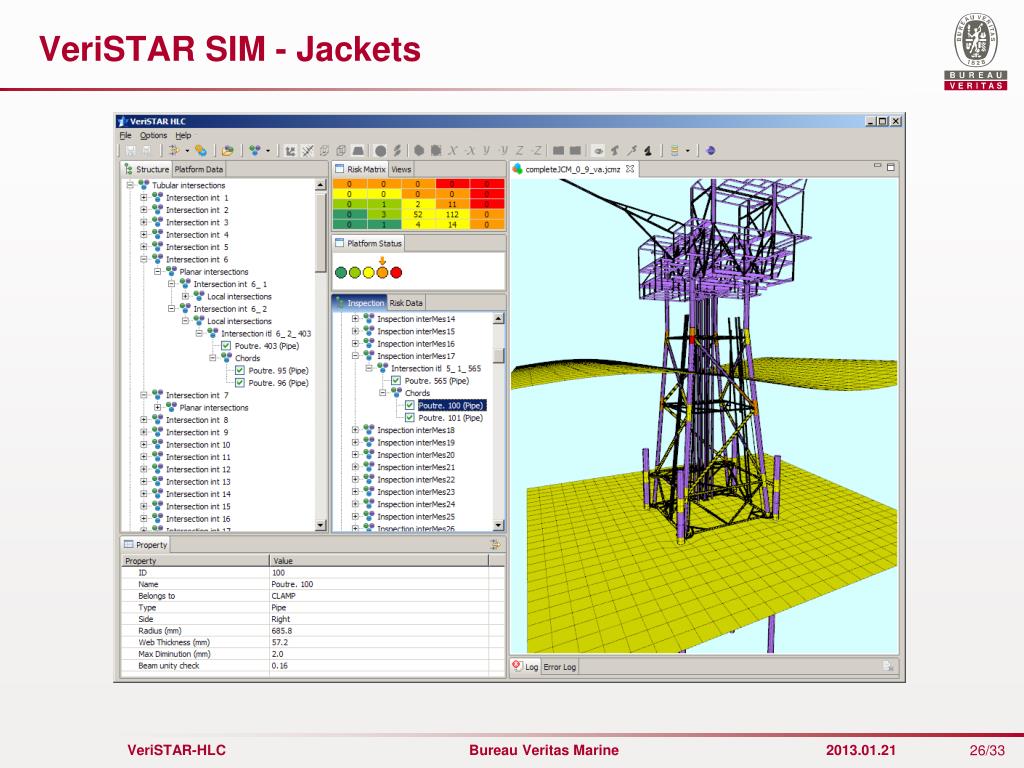Expand Planar intersections under Intersection int 7
1024x768 pixels.
pyautogui.click(x=157, y=408)
